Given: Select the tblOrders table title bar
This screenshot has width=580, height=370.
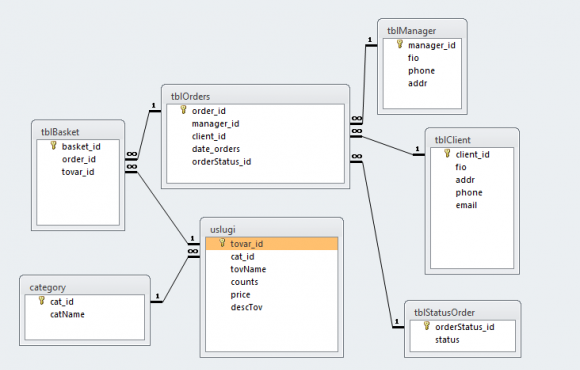Looking at the screenshot, I should click(255, 97).
